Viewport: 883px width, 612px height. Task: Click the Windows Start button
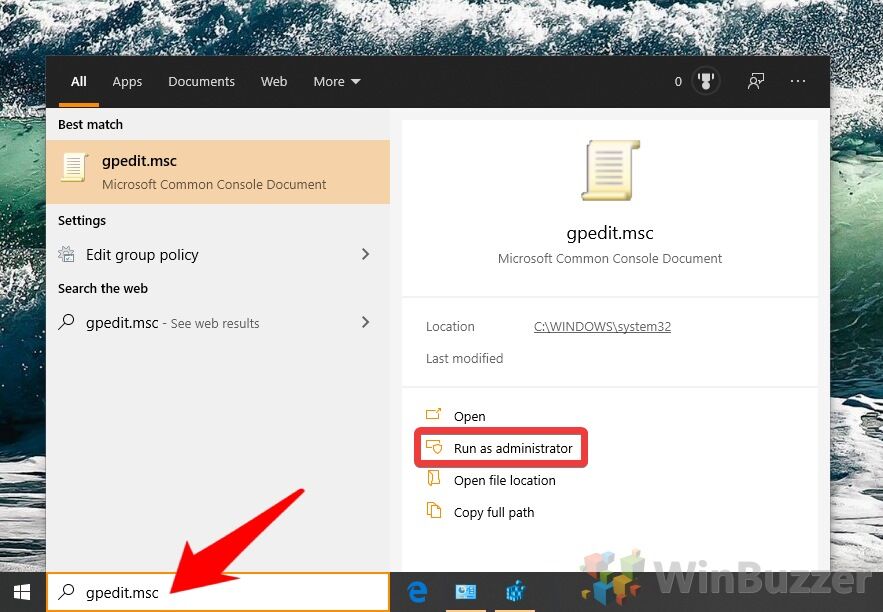(x=22, y=592)
